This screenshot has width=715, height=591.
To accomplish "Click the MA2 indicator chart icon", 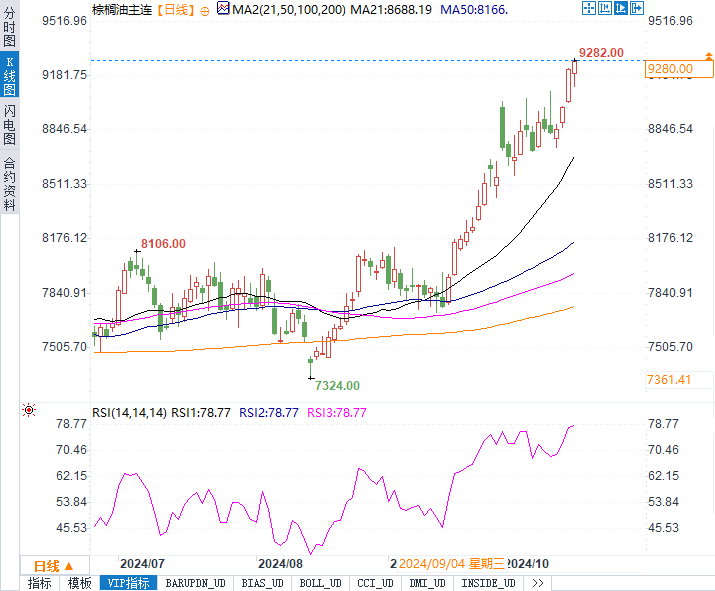I will point(222,10).
